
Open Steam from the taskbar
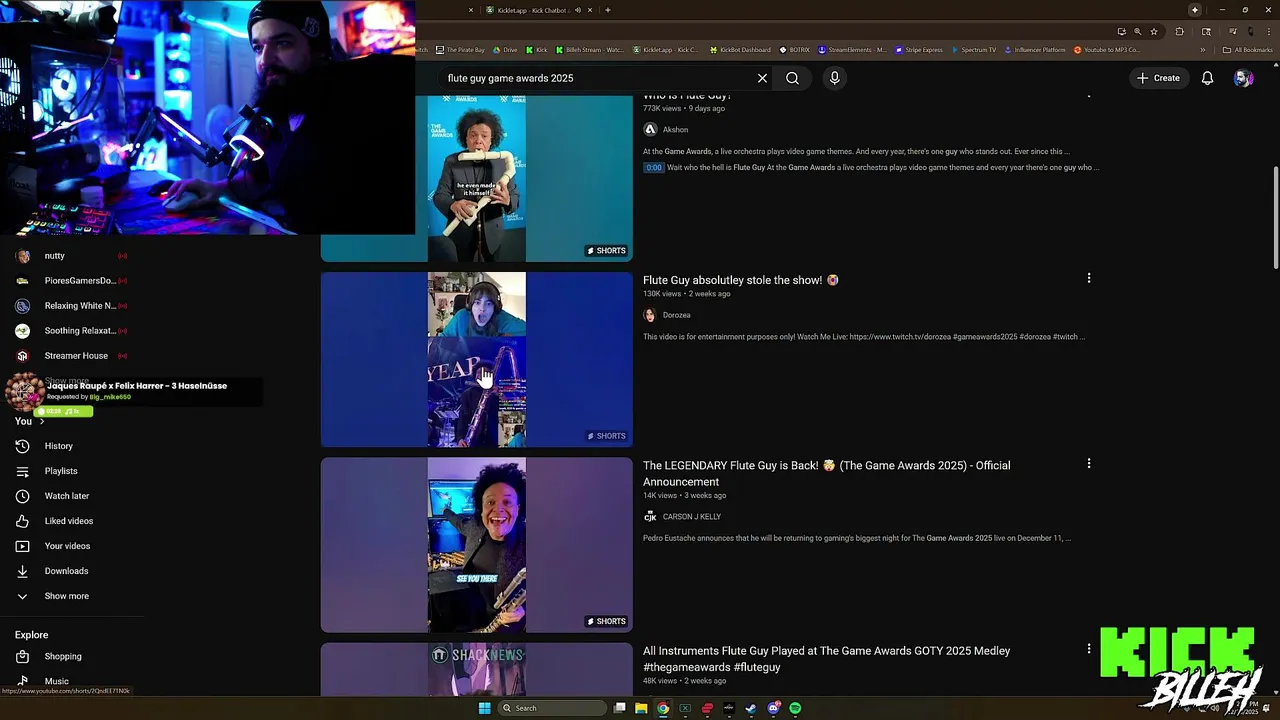(751, 708)
